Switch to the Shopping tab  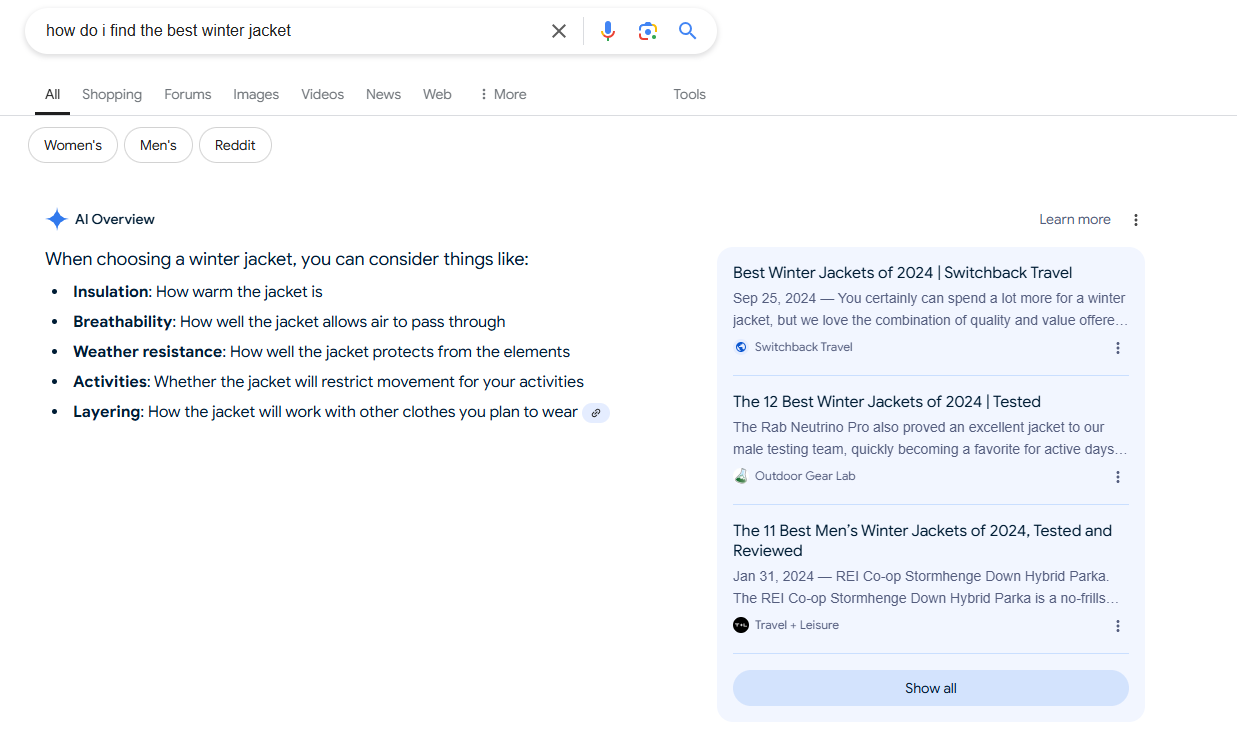[x=112, y=94]
